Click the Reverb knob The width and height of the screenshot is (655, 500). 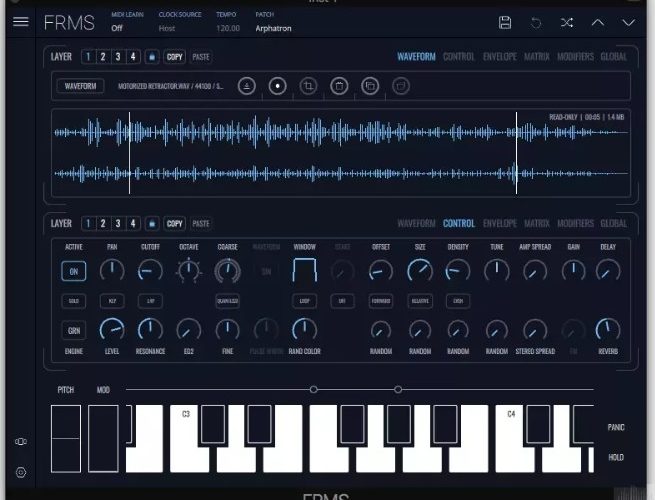[x=608, y=330]
